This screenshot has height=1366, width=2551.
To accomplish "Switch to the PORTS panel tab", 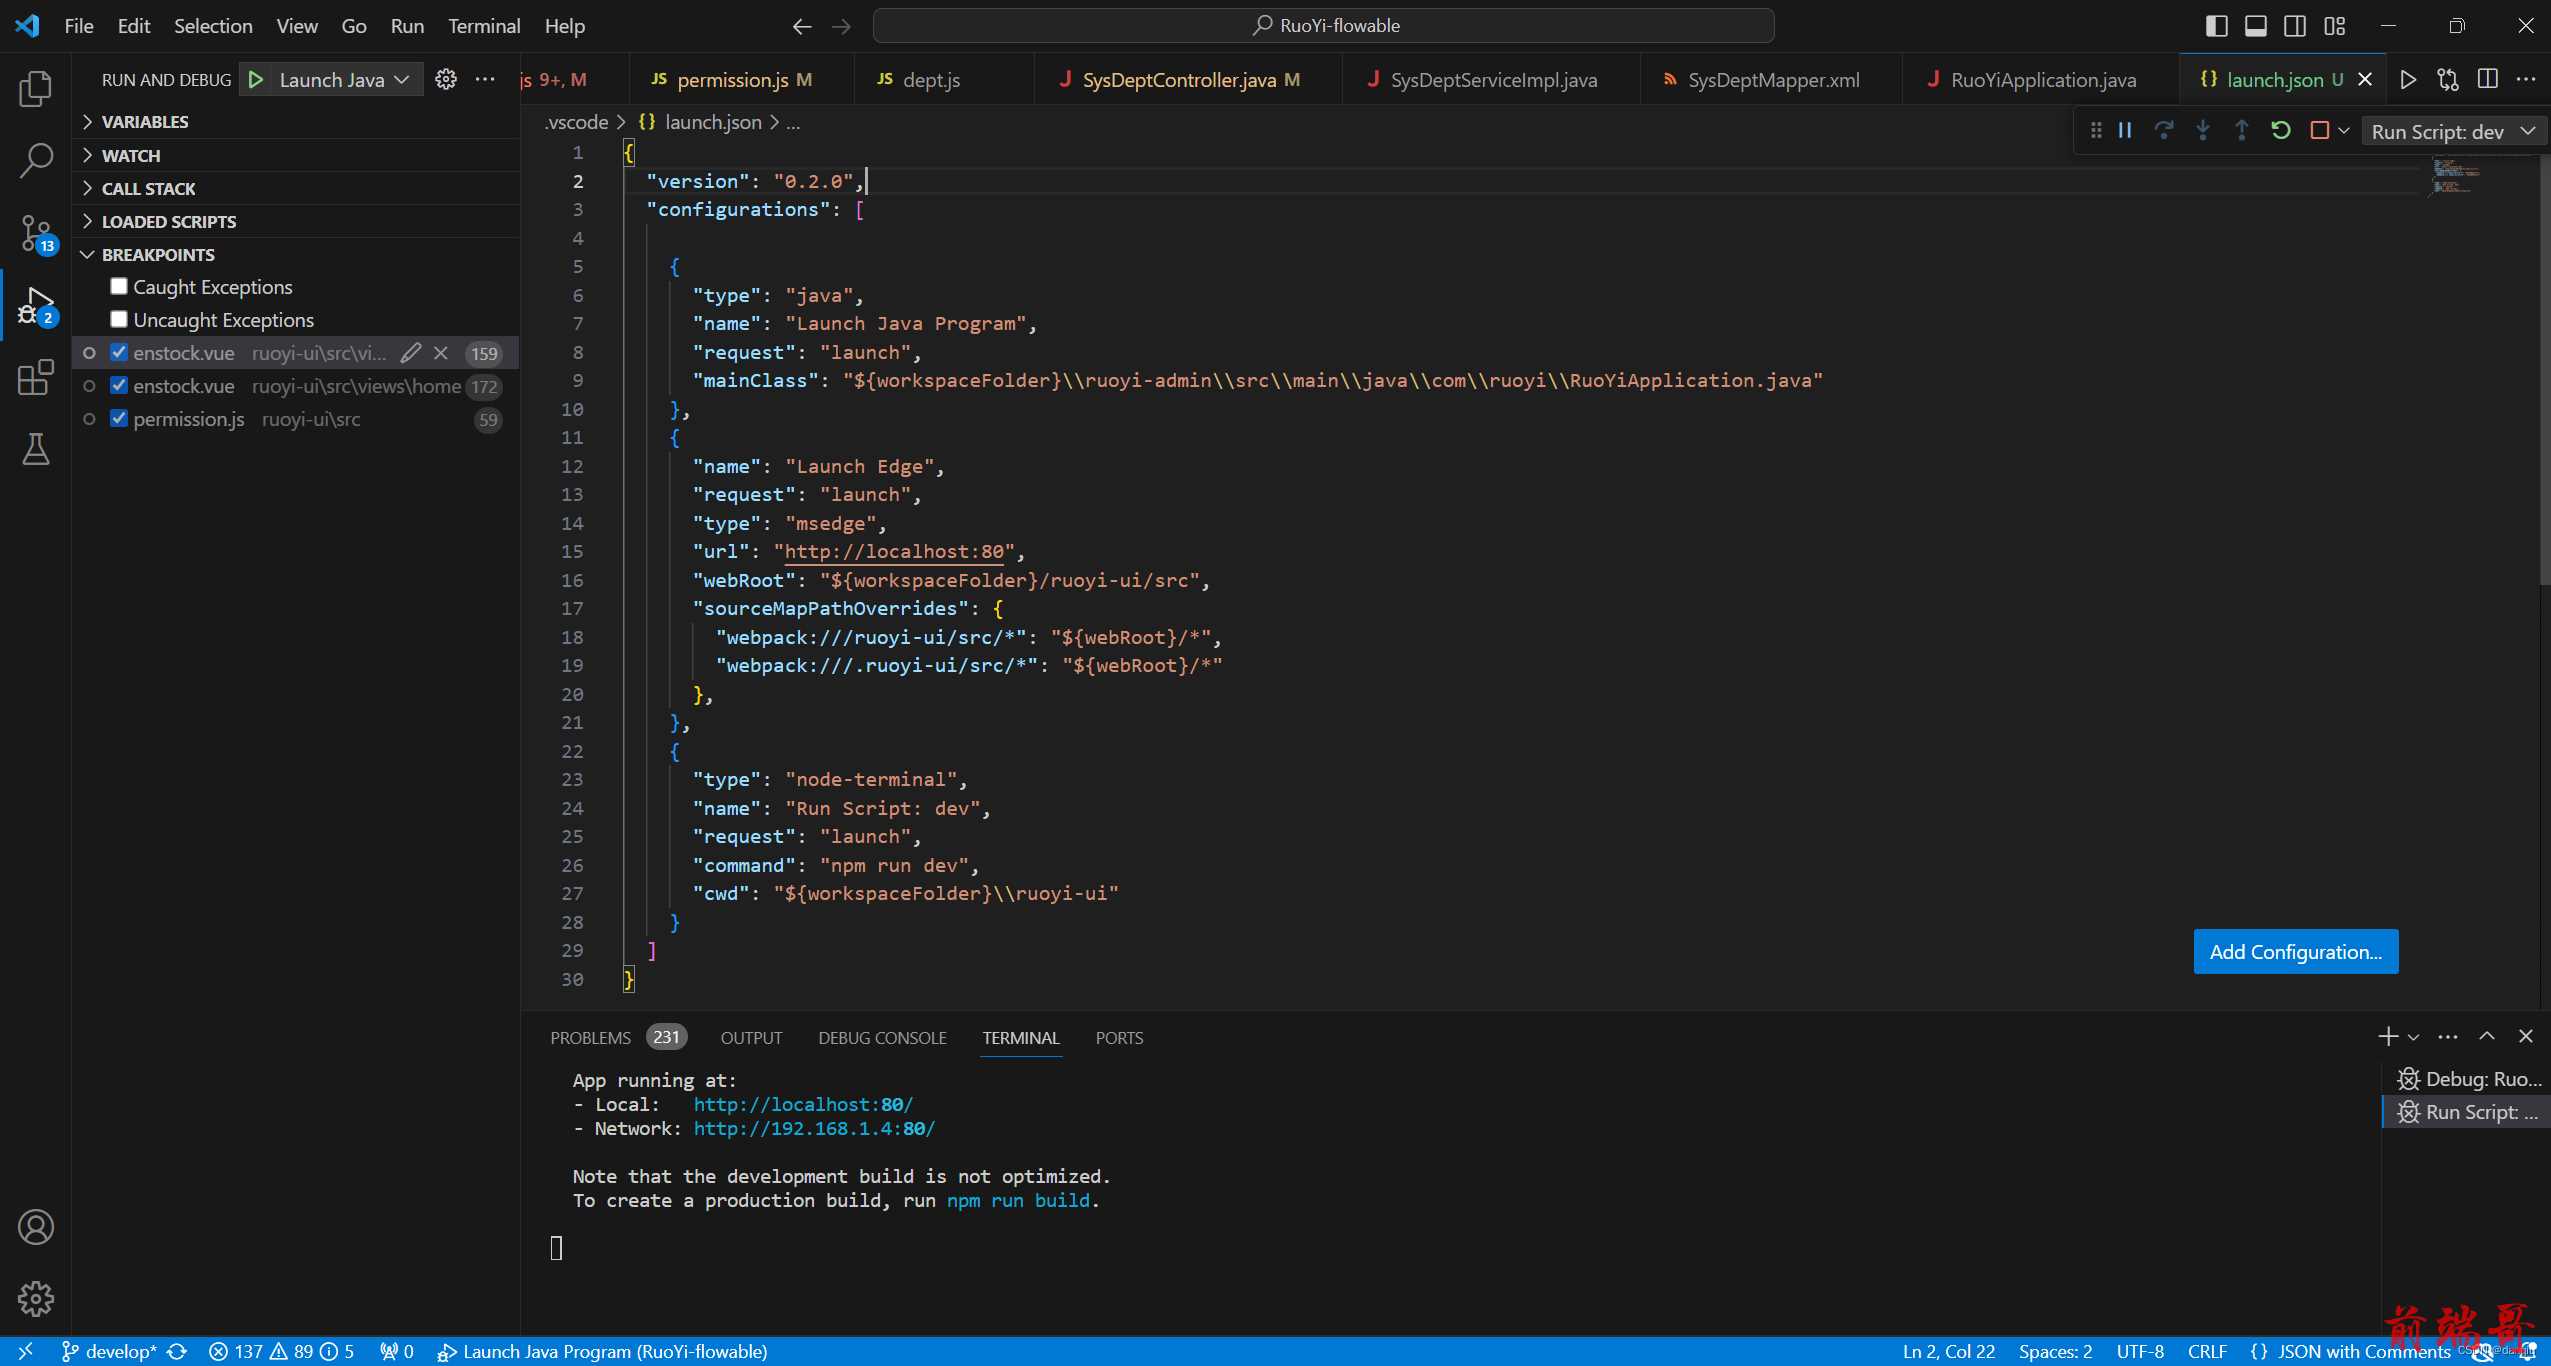I will click(1119, 1038).
